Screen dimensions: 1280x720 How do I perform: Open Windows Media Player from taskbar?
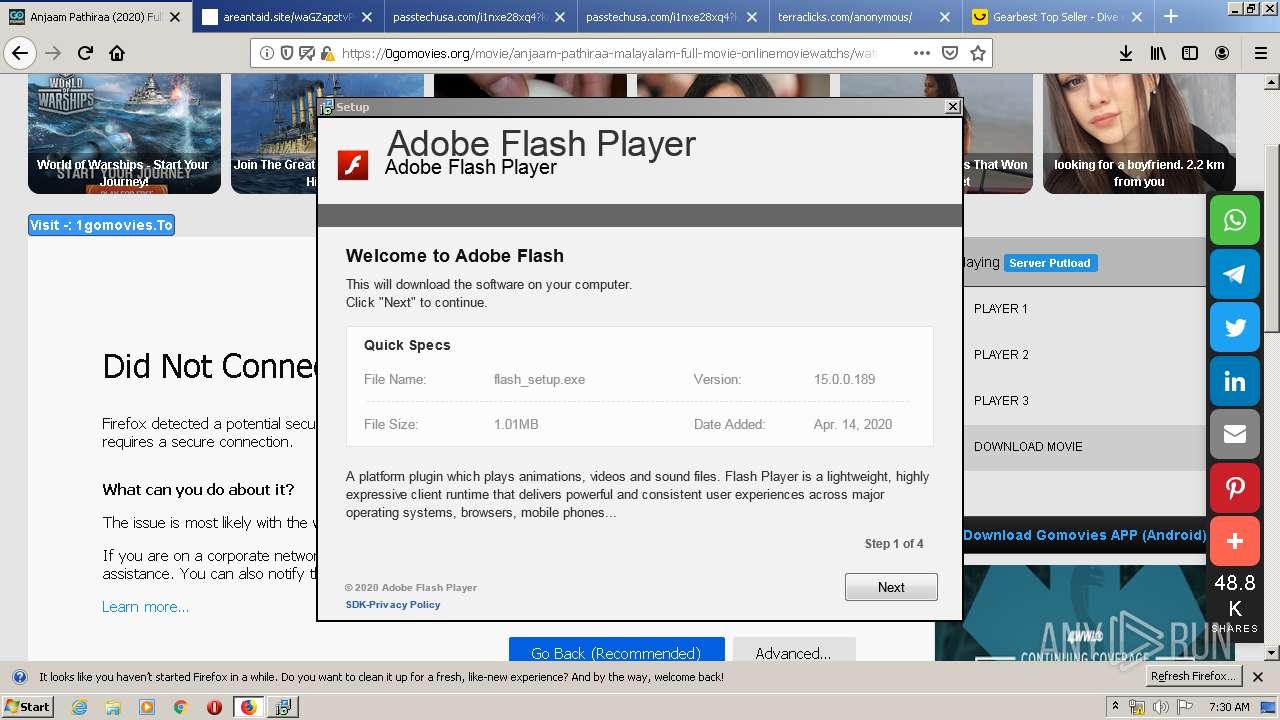coord(147,707)
